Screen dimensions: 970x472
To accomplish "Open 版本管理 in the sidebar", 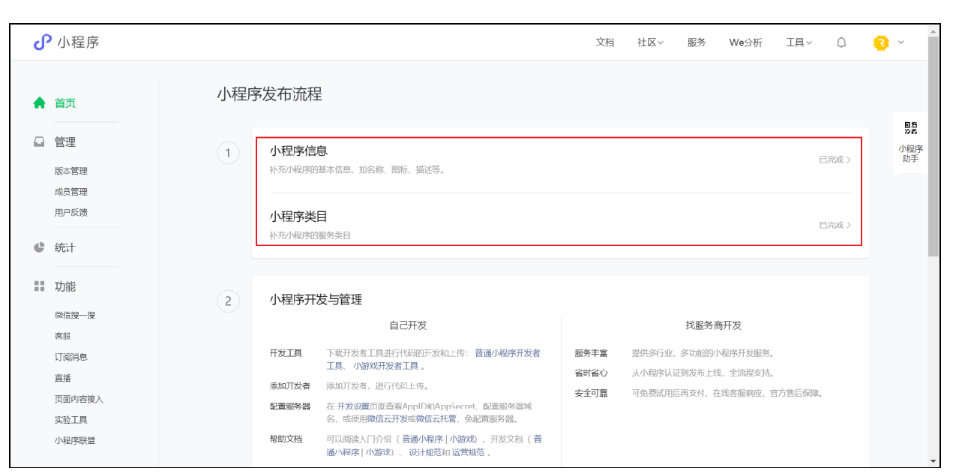I will click(x=71, y=171).
